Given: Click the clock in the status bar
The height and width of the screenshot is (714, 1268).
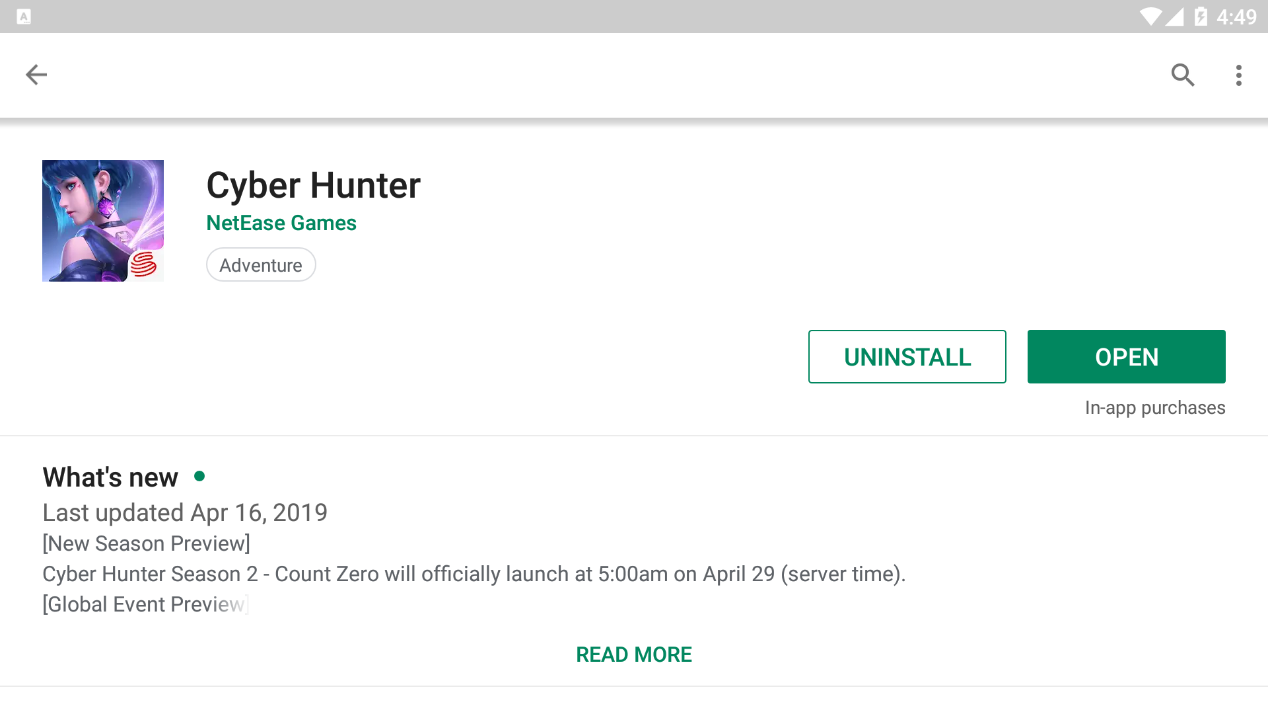Looking at the screenshot, I should coord(1236,16).
